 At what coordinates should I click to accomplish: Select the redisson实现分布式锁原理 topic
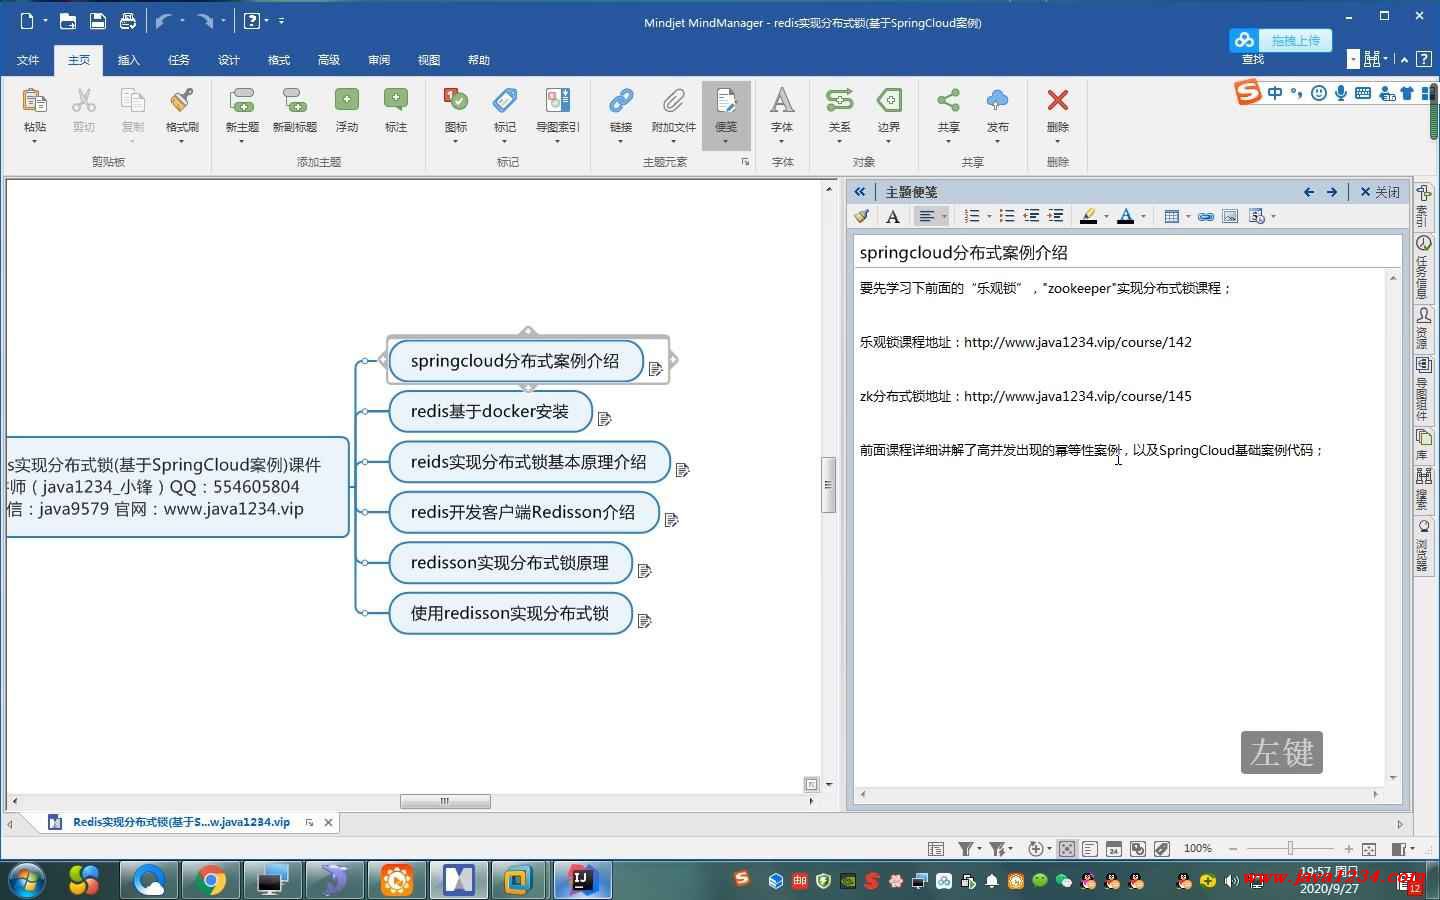click(510, 563)
